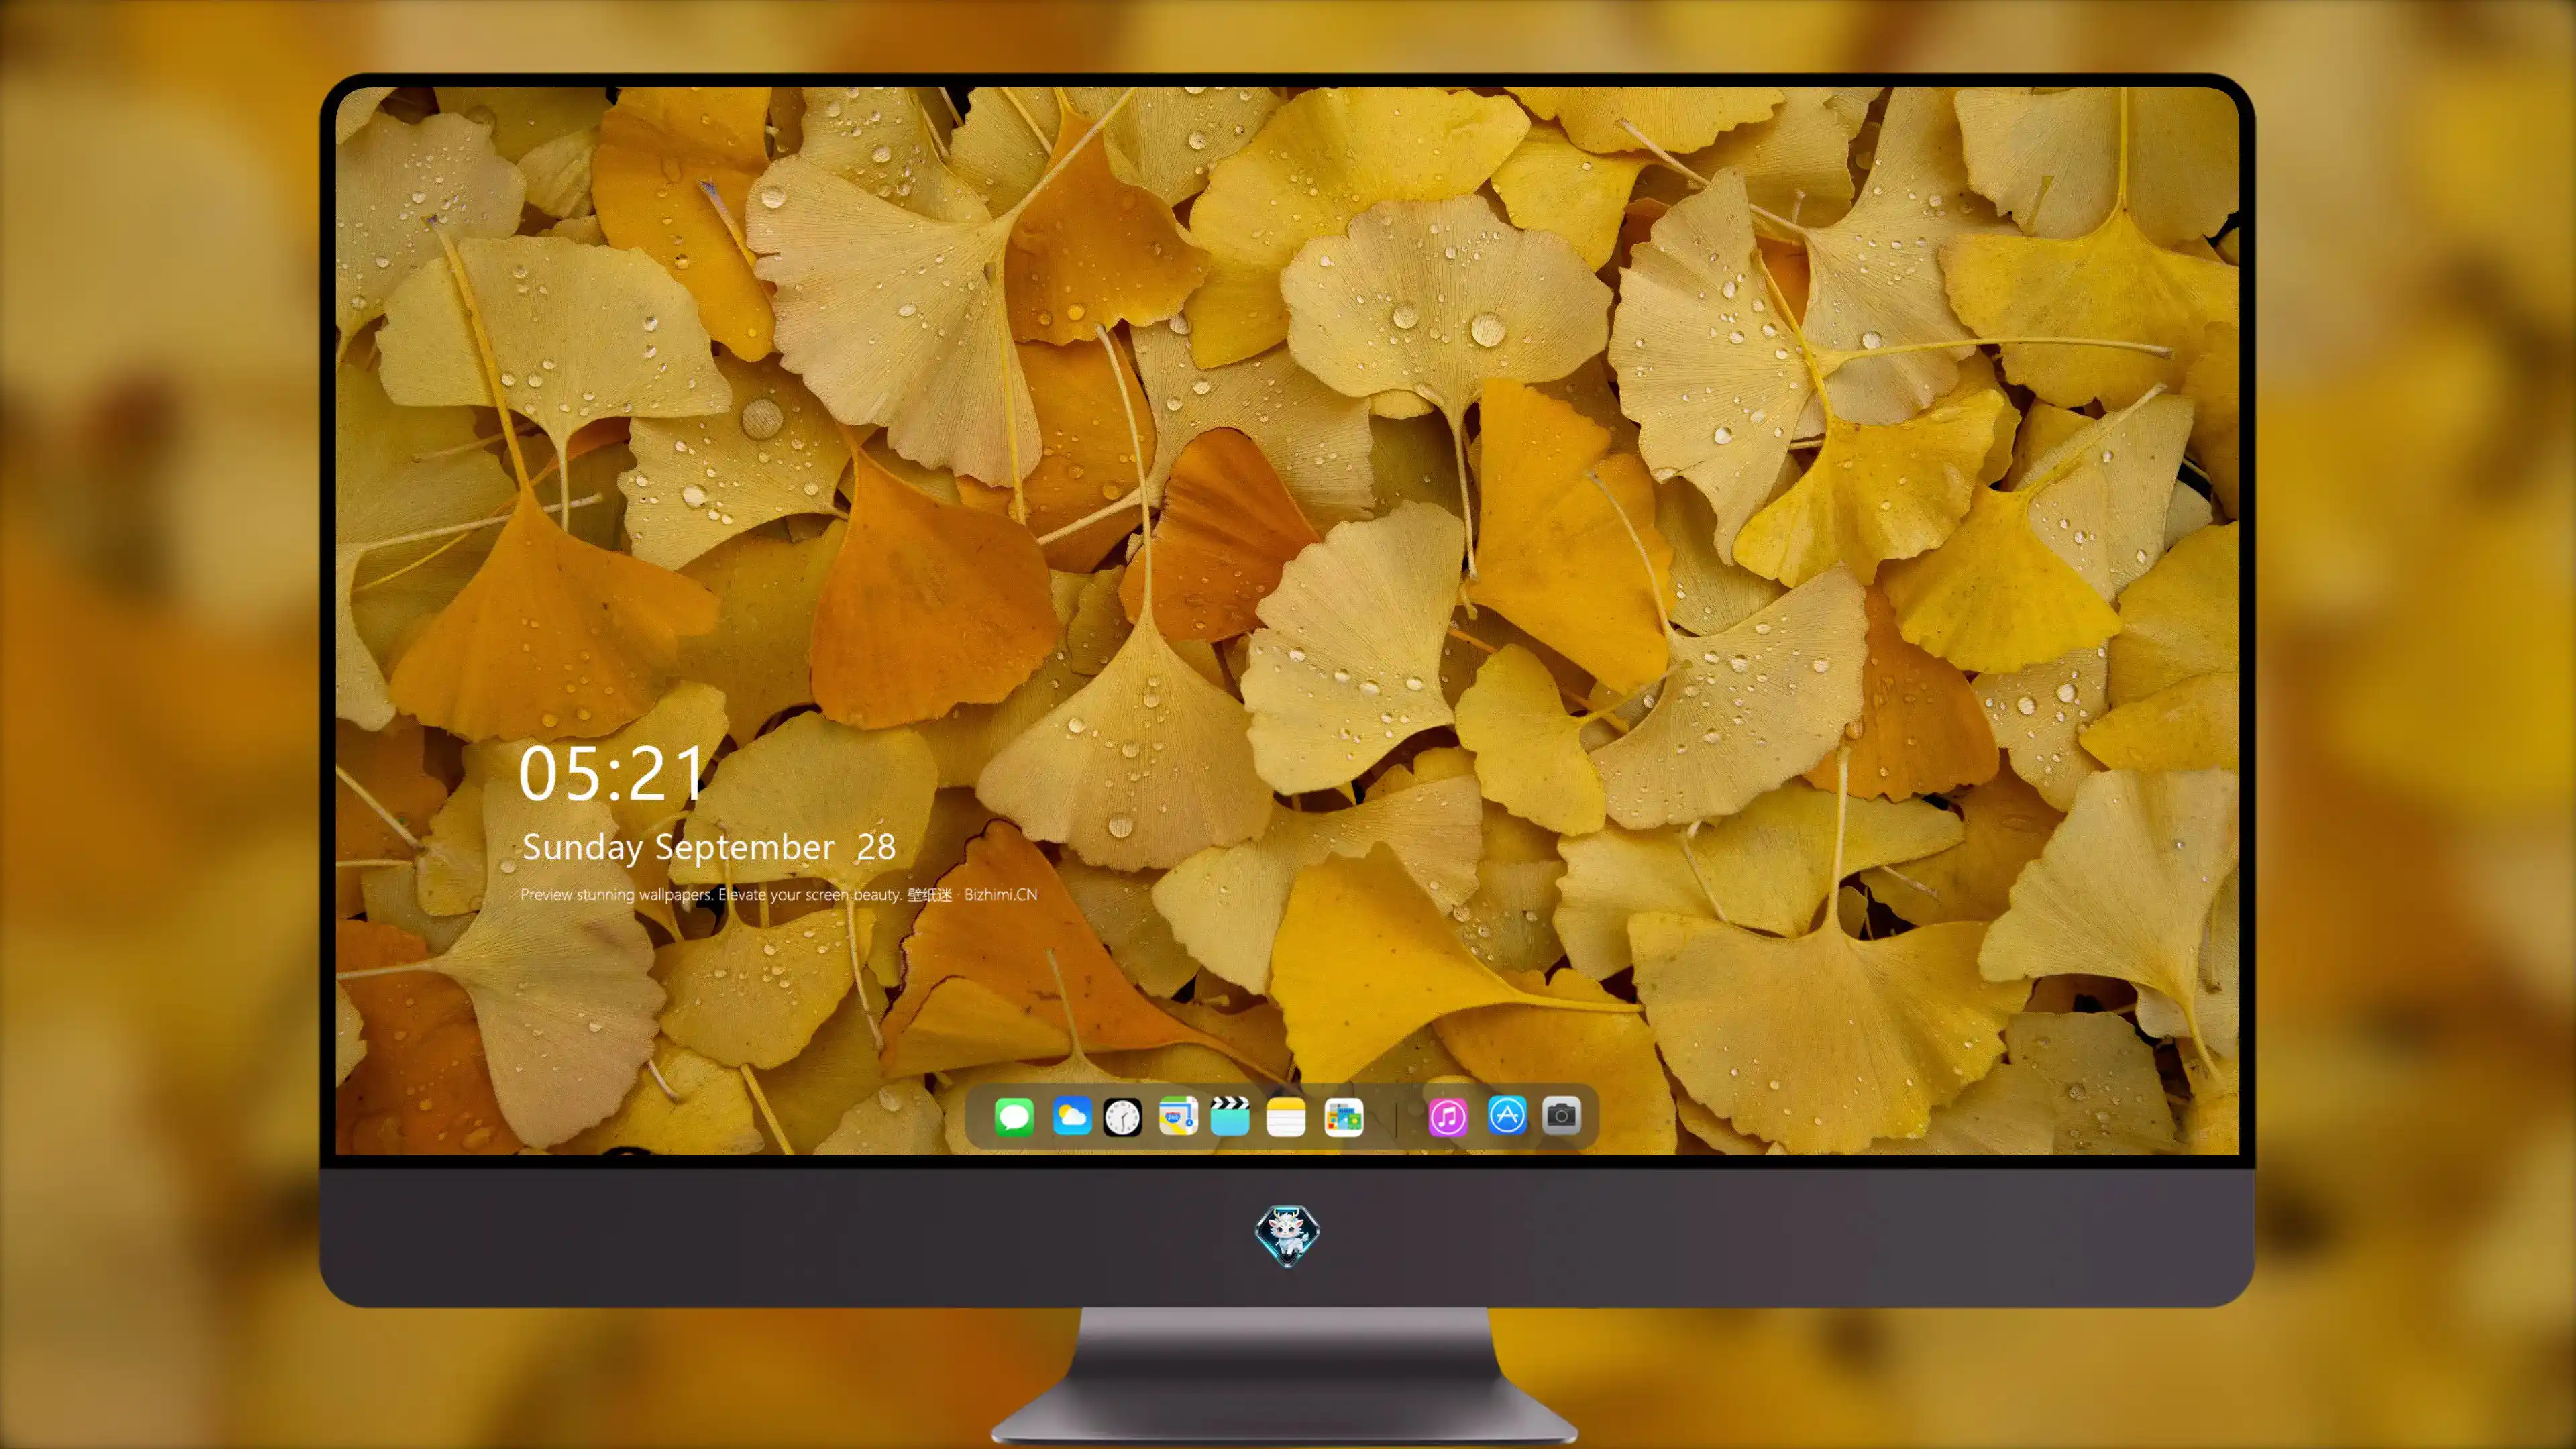Image resolution: width=2576 pixels, height=1449 pixels.
Task: Open the Maps app icon
Action: coord(1178,1116)
